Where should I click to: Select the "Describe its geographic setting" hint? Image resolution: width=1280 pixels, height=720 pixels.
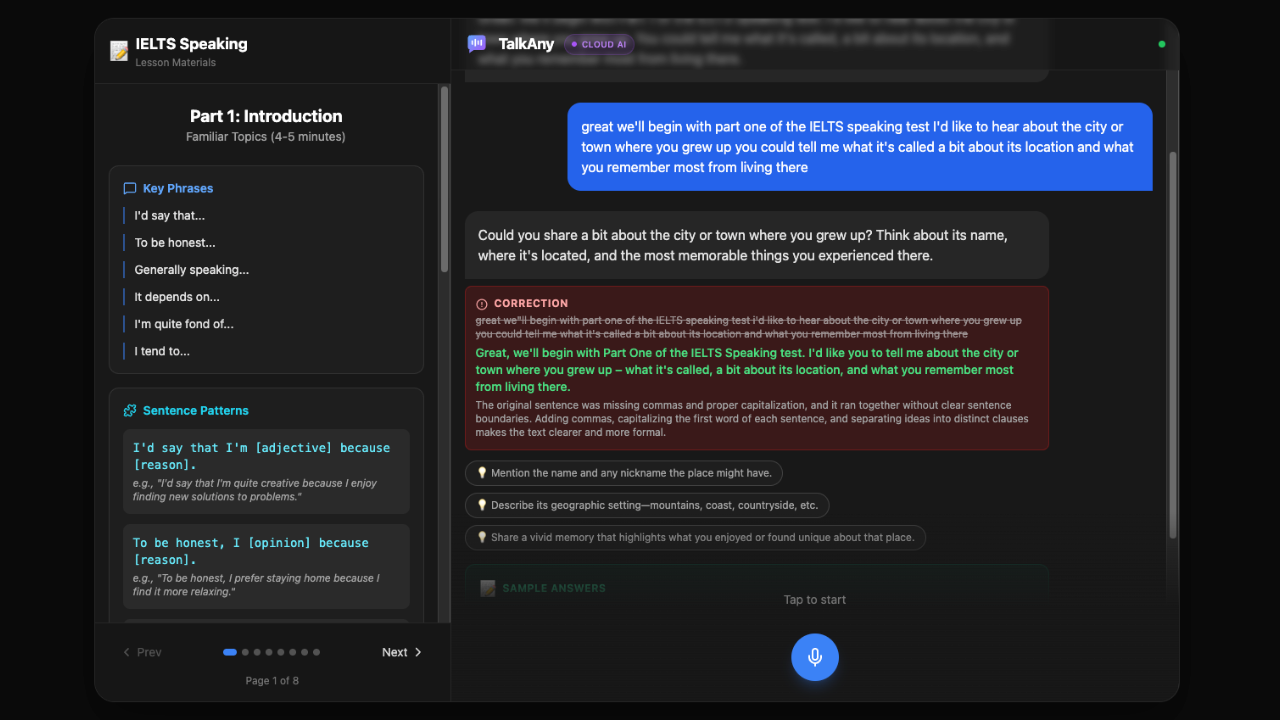coord(647,505)
